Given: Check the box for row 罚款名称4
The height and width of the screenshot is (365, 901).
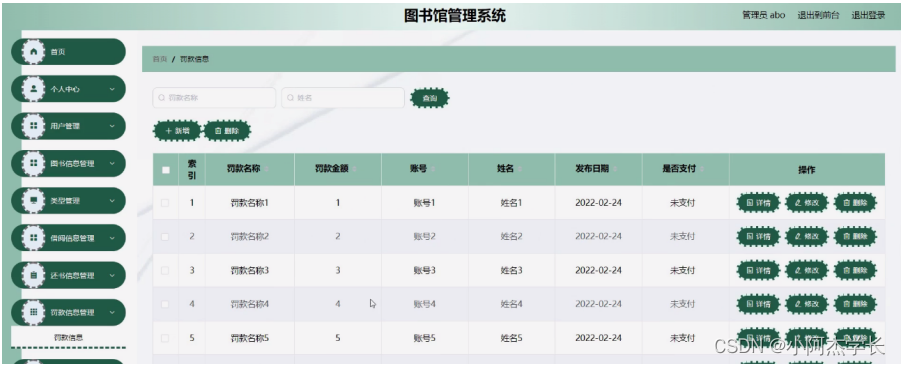Looking at the screenshot, I should (x=165, y=303).
